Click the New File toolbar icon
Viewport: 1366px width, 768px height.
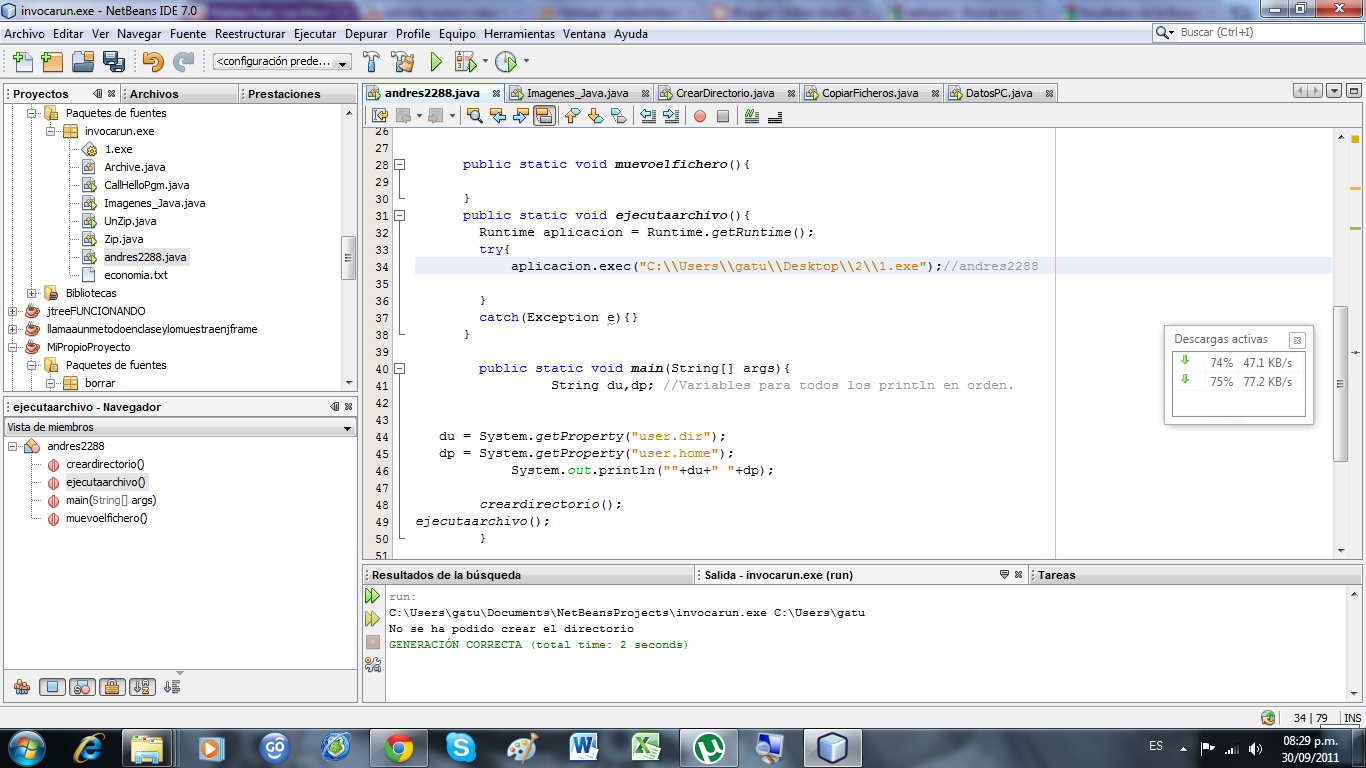(22, 62)
